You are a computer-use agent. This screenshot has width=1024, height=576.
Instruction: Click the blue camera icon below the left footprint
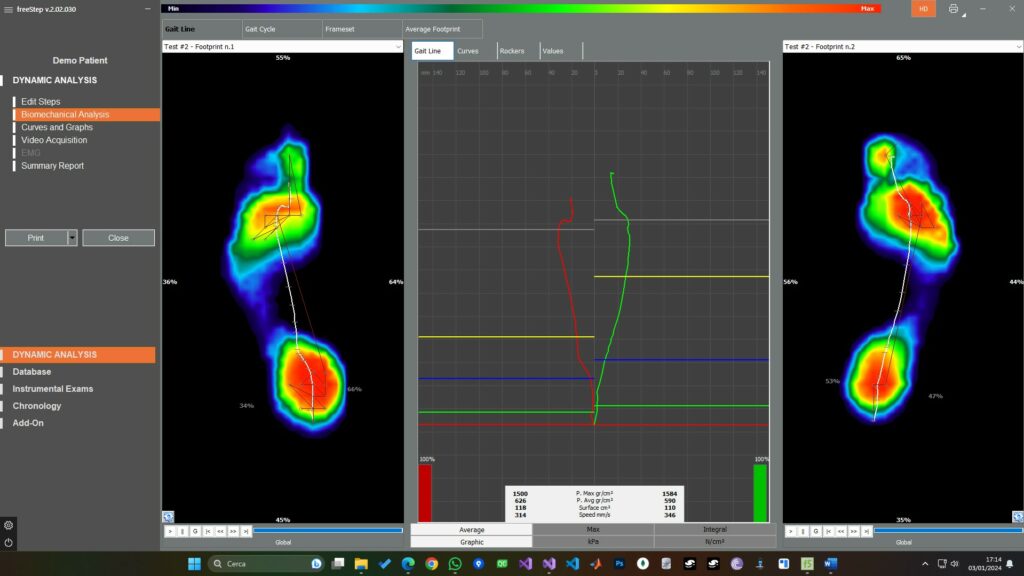[168, 516]
